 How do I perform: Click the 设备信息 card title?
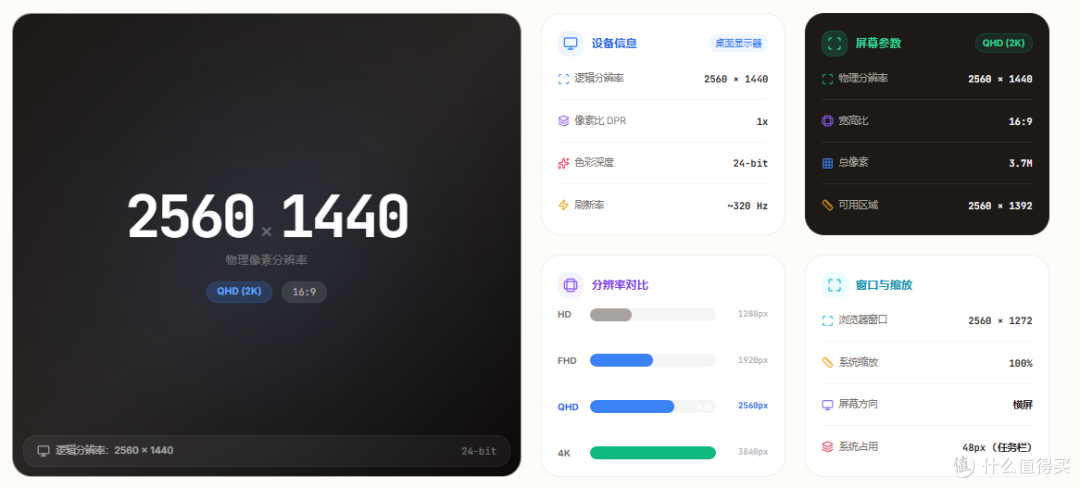click(x=614, y=43)
